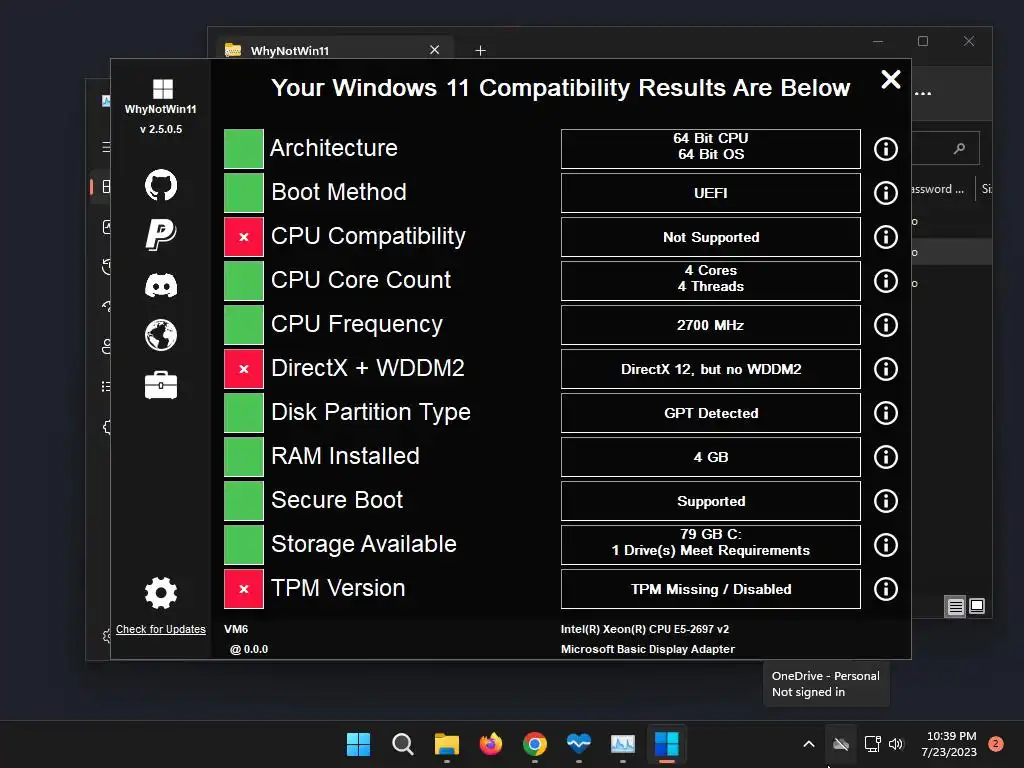Click 'Intel(R) Xeon(R) CPU E5-2697 v2' text
Viewport: 1024px width, 768px height.
(645, 629)
